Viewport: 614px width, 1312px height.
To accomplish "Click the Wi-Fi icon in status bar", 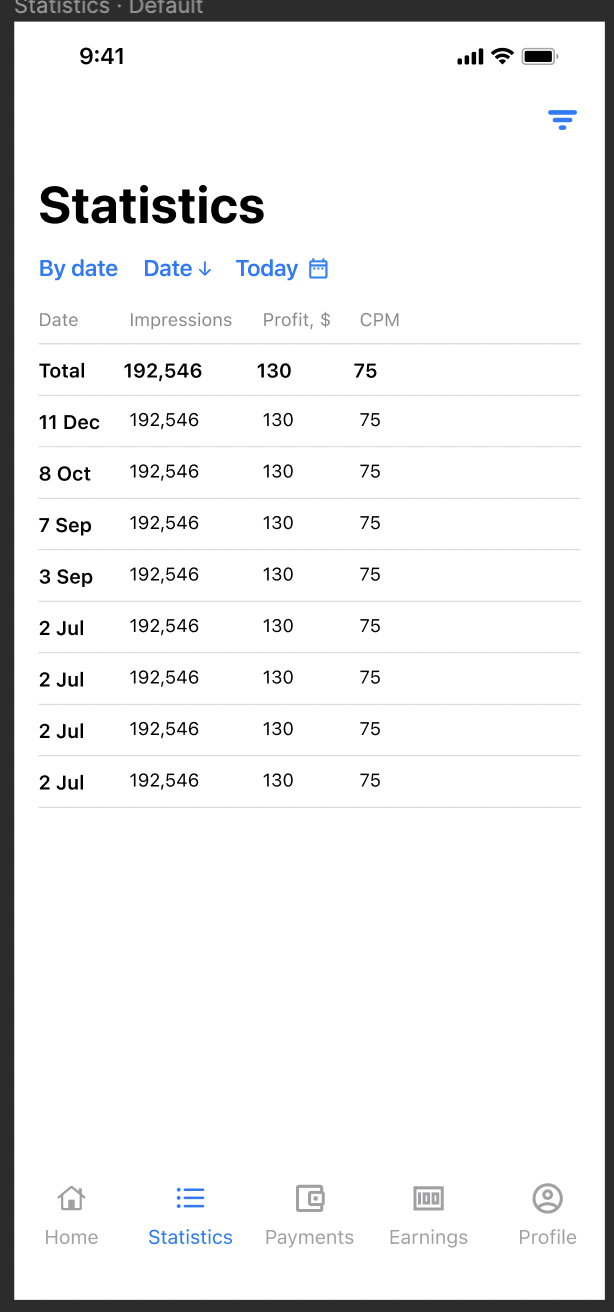I will 502,57.
